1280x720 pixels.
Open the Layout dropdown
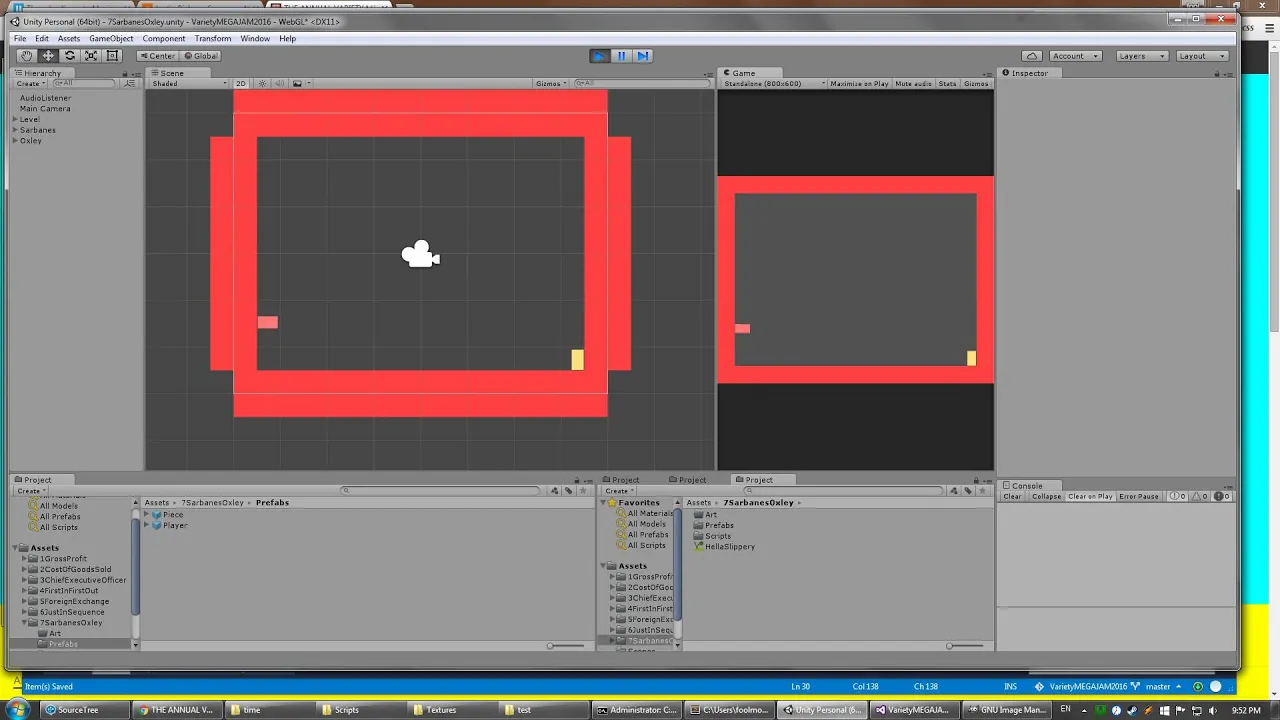click(x=1201, y=56)
